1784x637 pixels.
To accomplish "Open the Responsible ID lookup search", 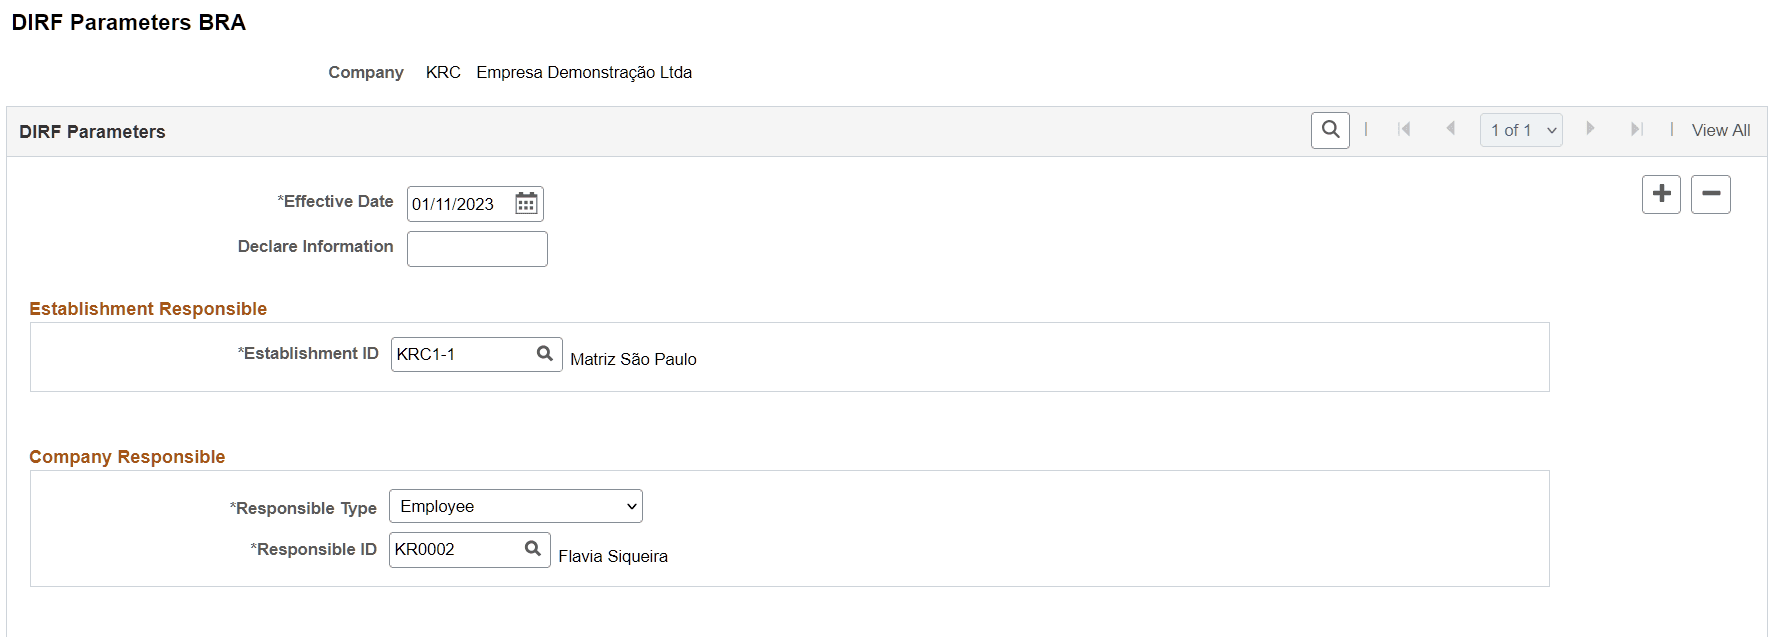I will [x=533, y=549].
